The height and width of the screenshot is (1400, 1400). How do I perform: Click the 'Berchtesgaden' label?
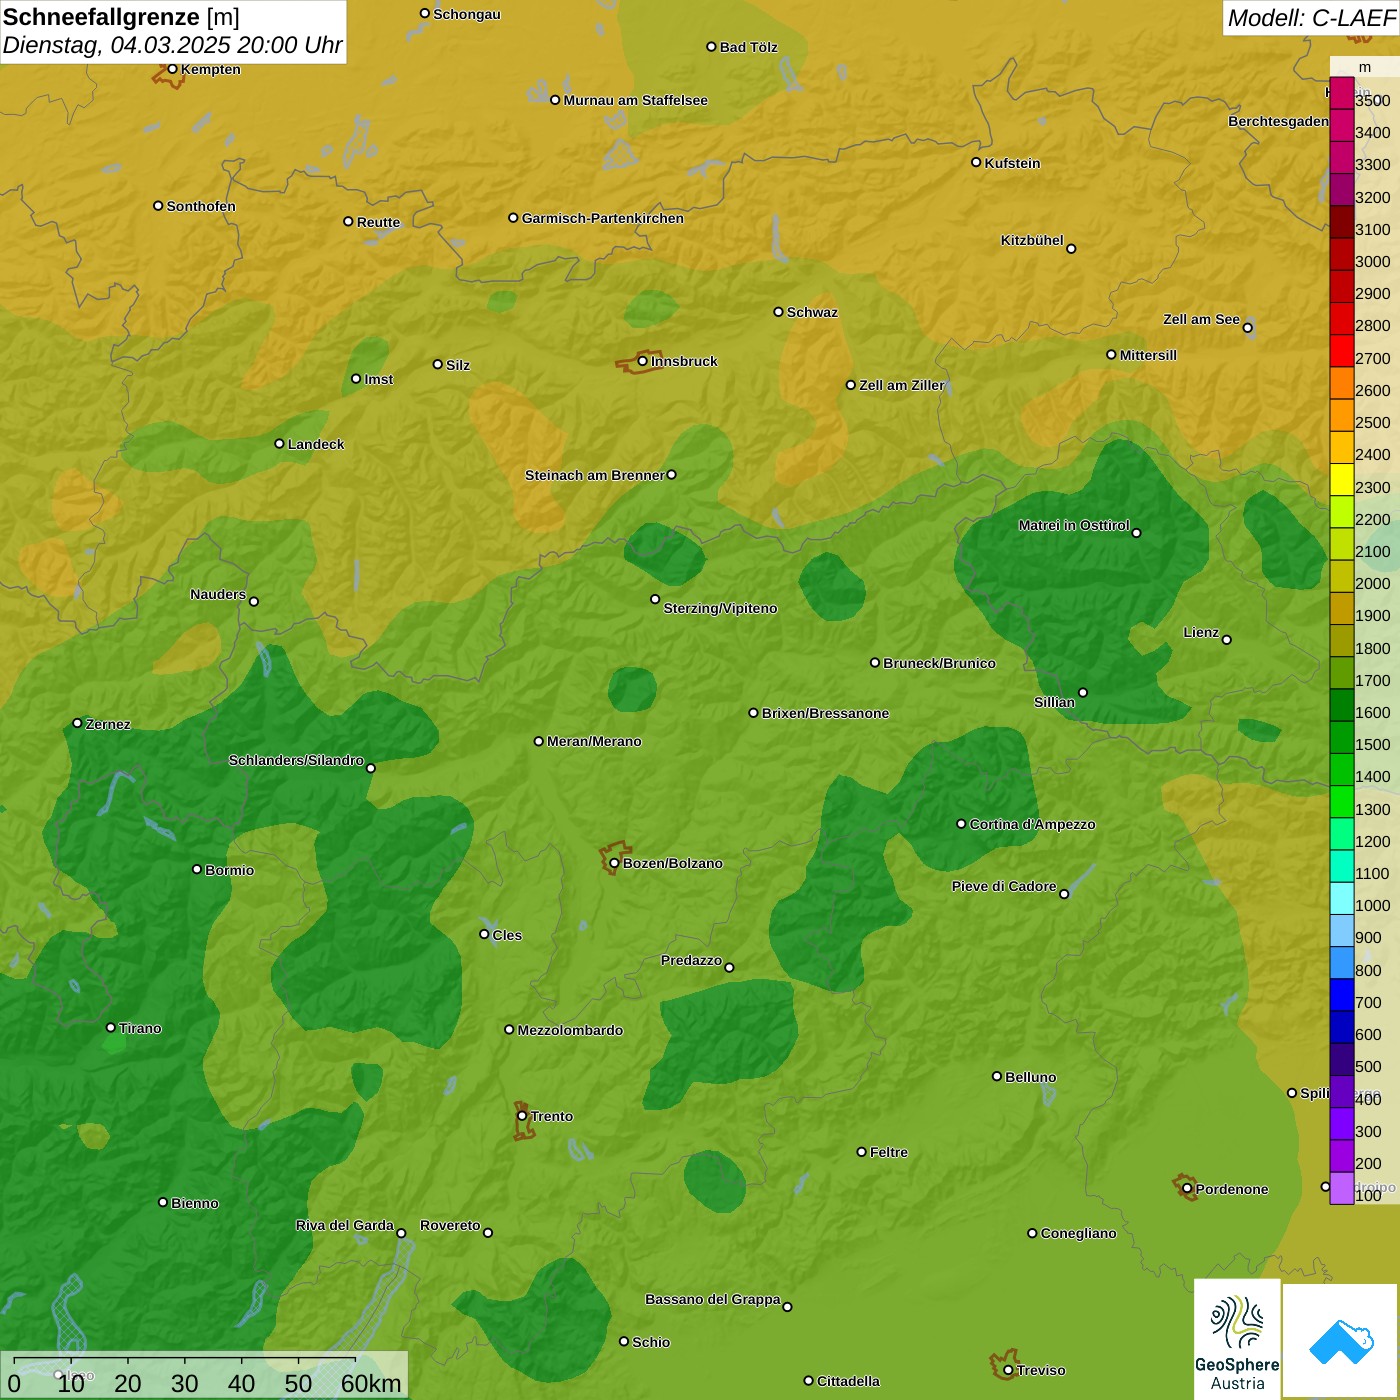1278,121
